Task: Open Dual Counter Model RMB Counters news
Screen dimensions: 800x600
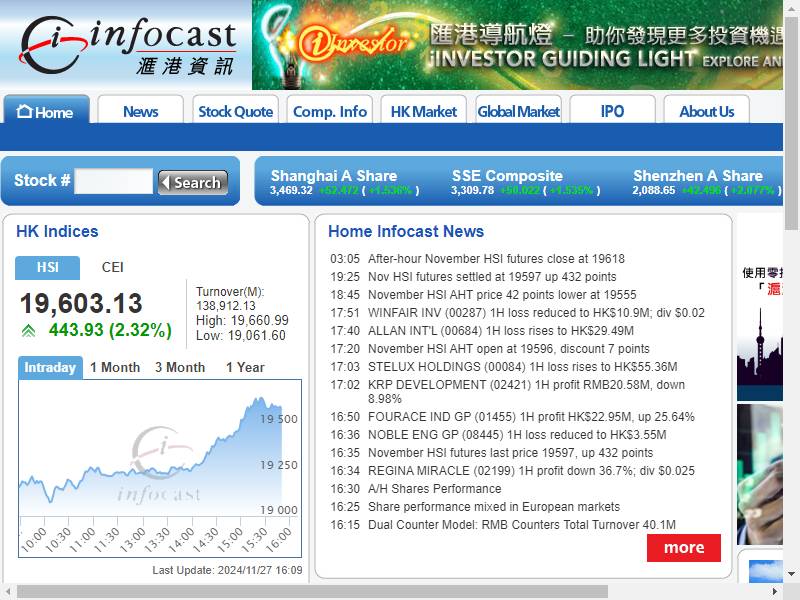Action: 522,524
